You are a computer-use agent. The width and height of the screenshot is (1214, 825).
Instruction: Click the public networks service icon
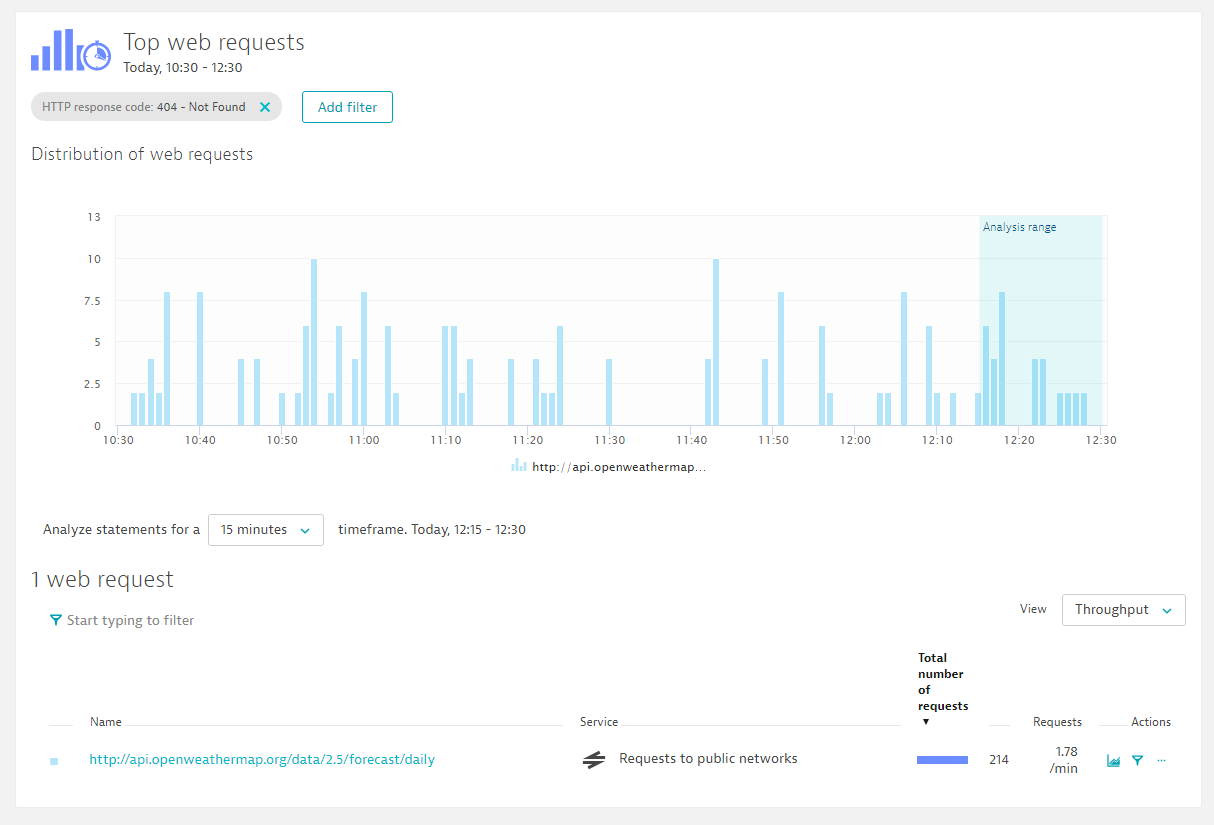point(594,760)
